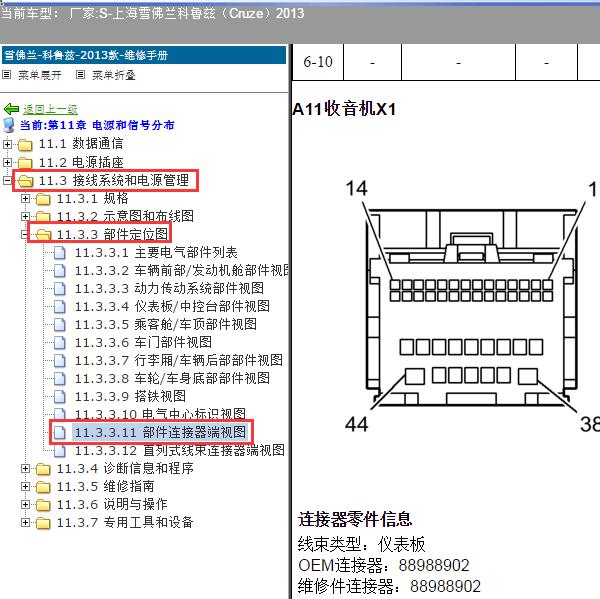Select 11.3 接线系统和电源管理
This screenshot has height=599, width=600.
coord(114,180)
